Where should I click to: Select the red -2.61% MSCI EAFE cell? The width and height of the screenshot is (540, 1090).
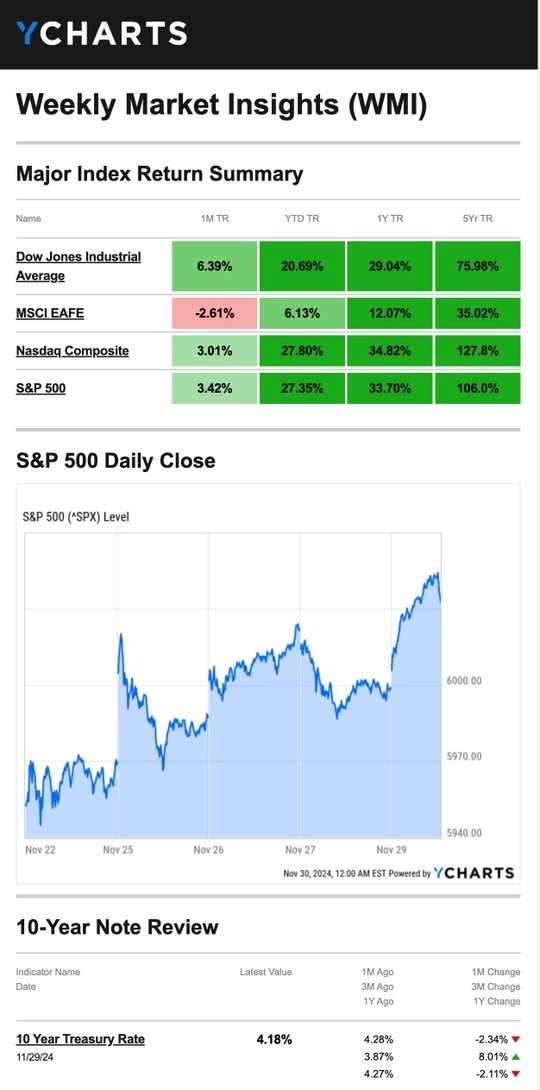click(x=214, y=314)
